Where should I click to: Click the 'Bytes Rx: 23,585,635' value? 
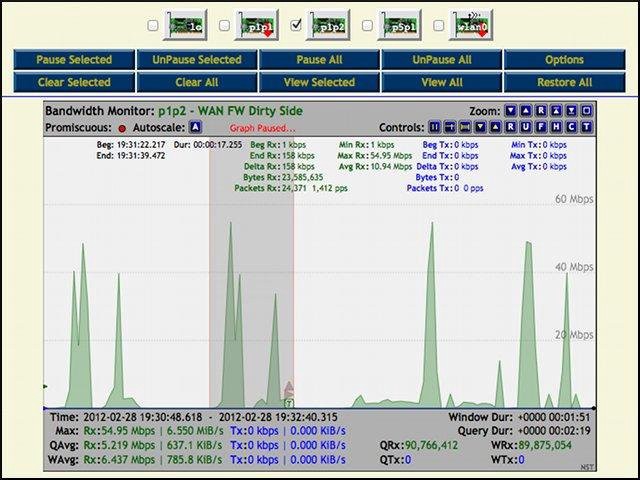pos(283,178)
